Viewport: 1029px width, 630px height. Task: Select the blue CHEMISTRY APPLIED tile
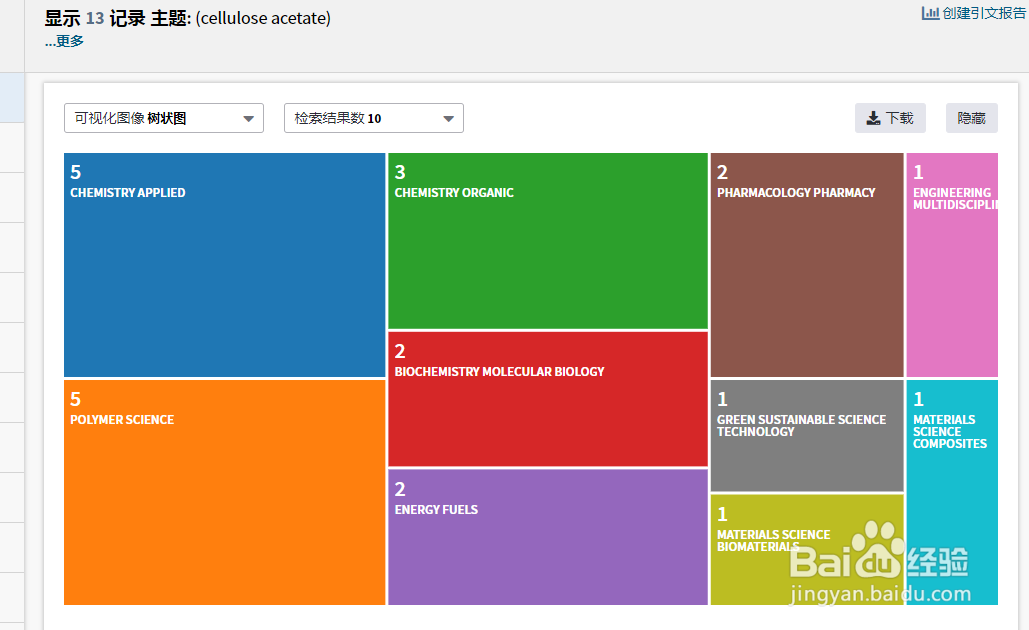224,265
